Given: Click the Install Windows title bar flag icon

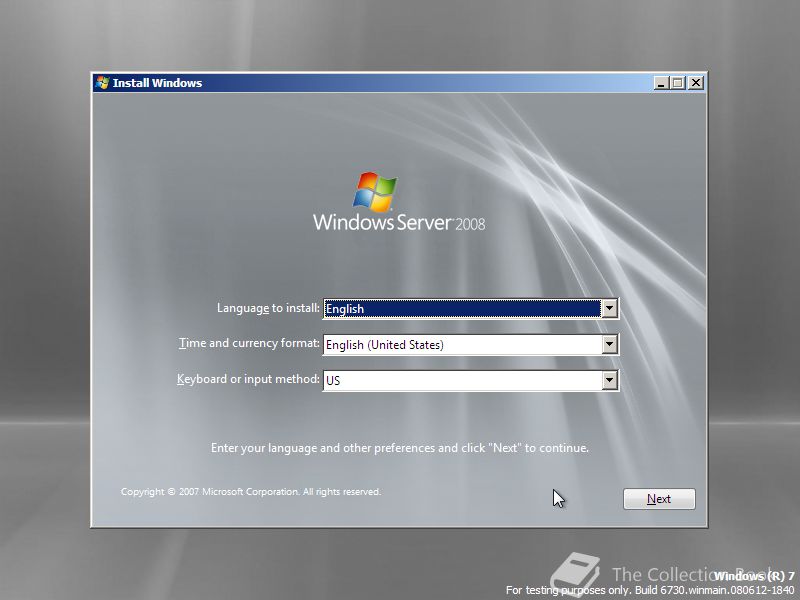Looking at the screenshot, I should tap(102, 83).
